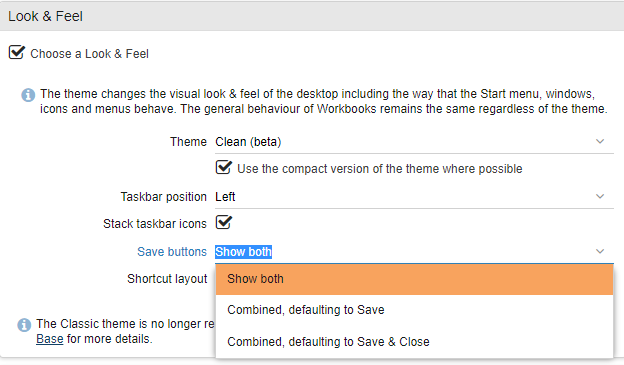Click the Choose a Look & Feel label text
Image resolution: width=624 pixels, height=365 pixels.
[x=90, y=54]
